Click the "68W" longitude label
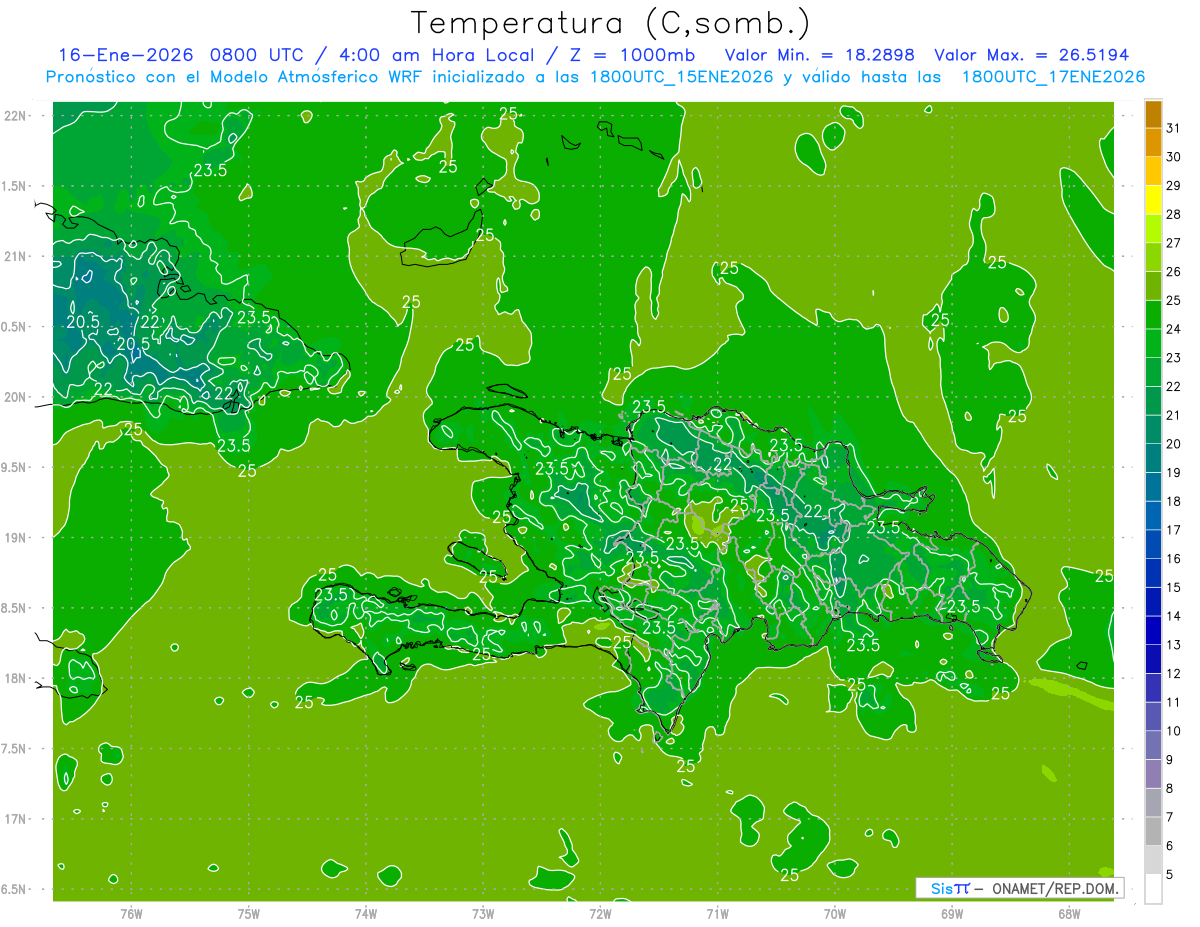The width and height of the screenshot is (1200, 927). point(1068,914)
